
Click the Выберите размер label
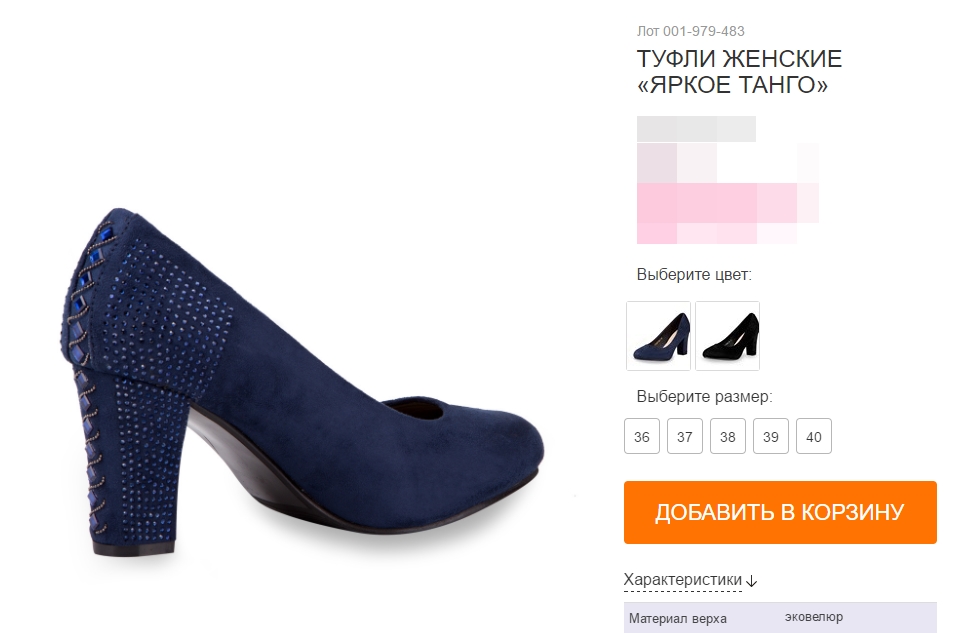pos(704,397)
